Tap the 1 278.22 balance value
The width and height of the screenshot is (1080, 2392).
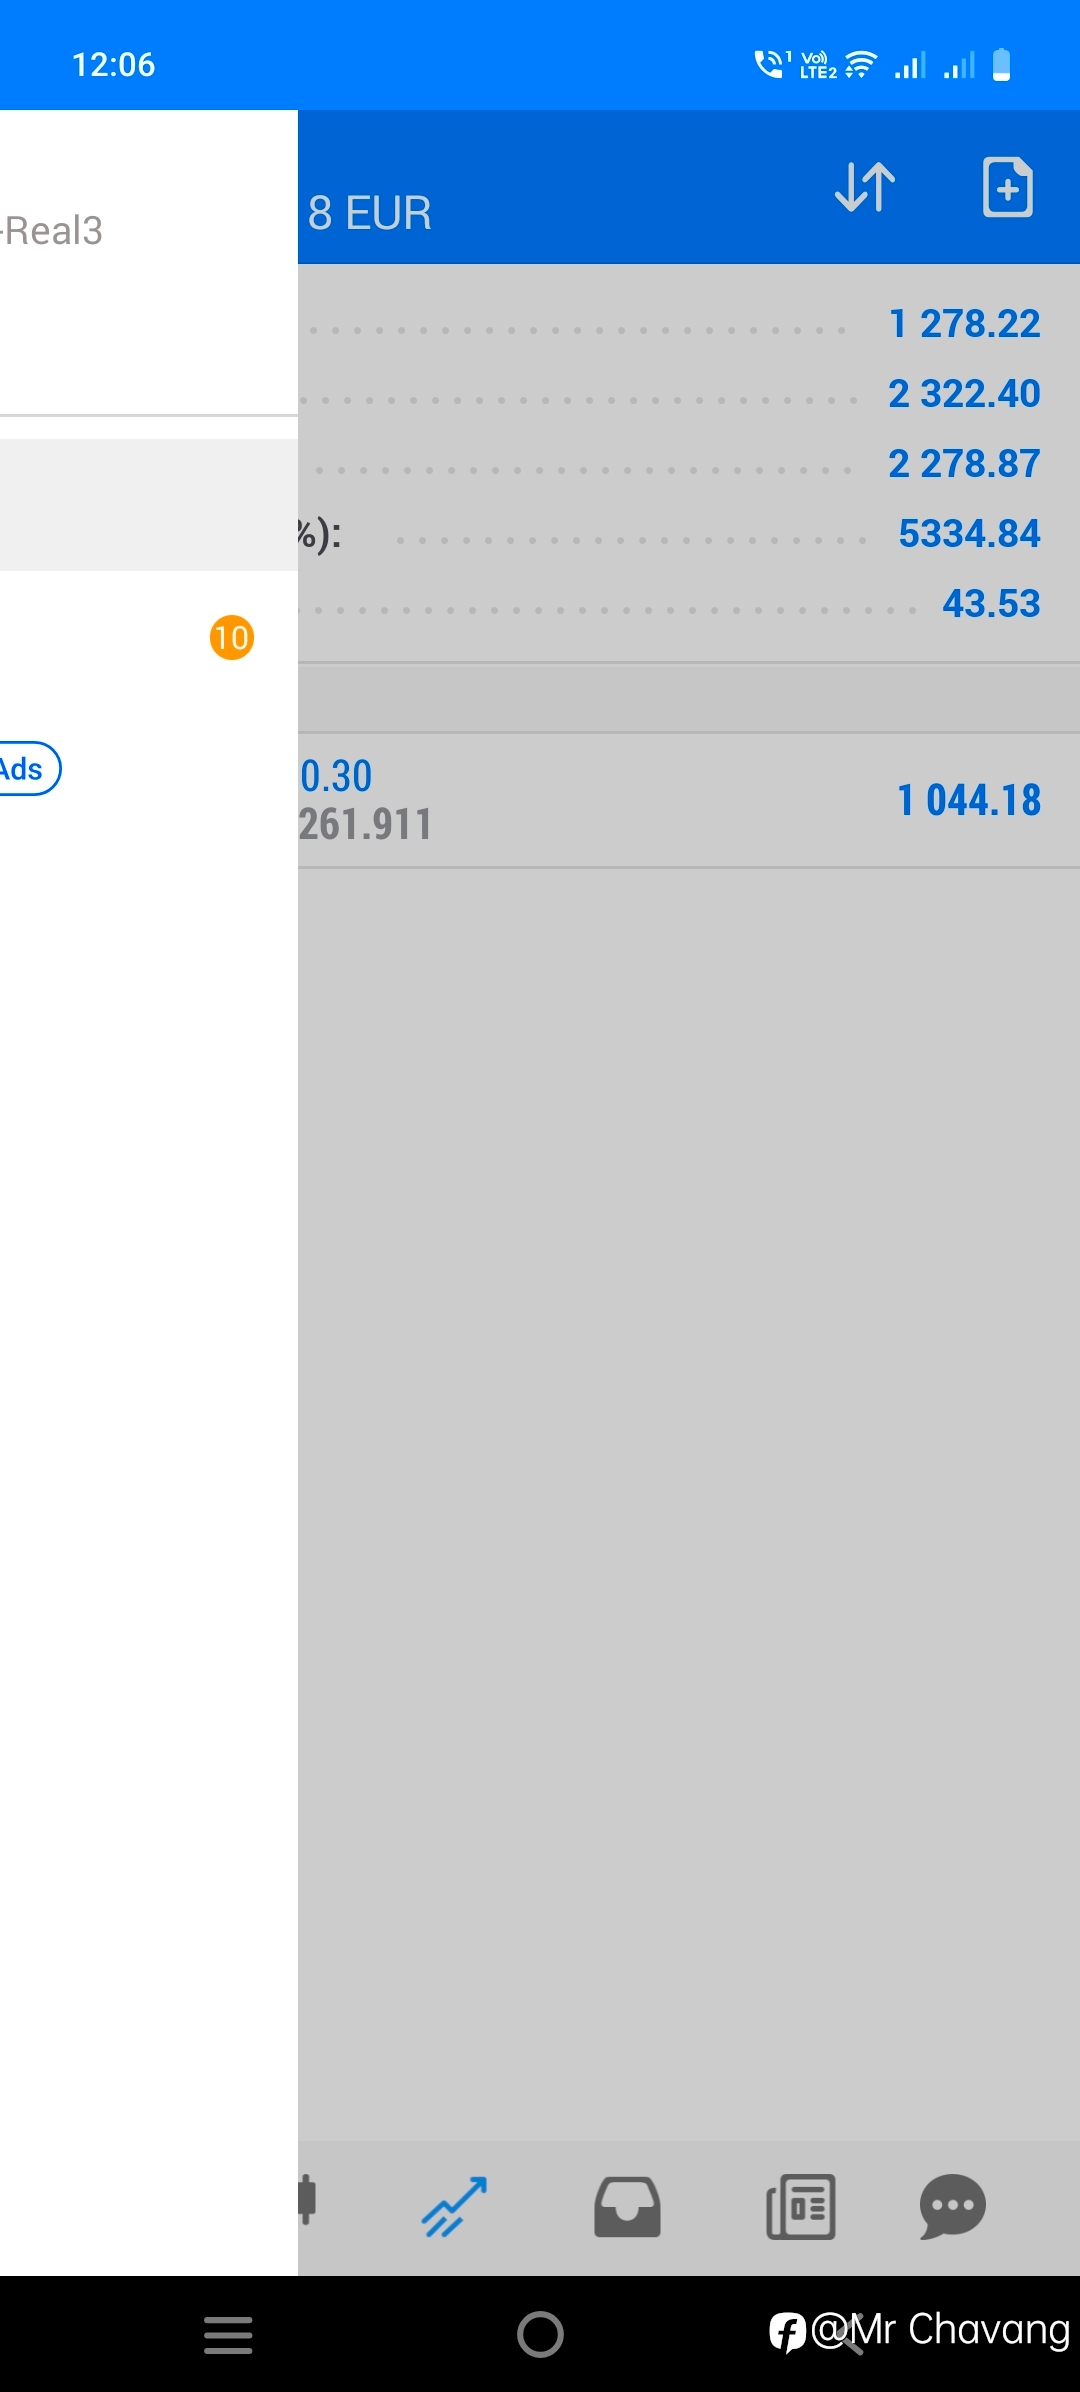pyautogui.click(x=965, y=324)
